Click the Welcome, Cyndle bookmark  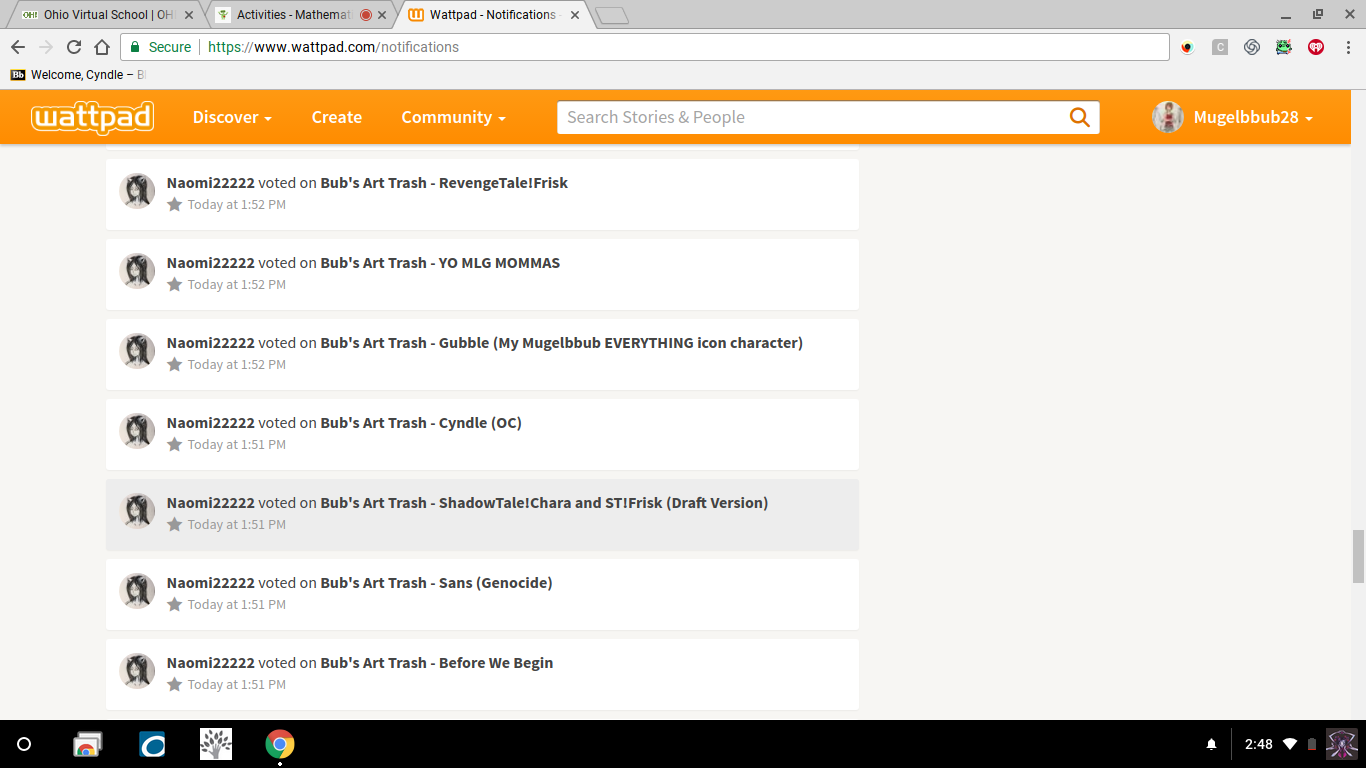pos(78,75)
